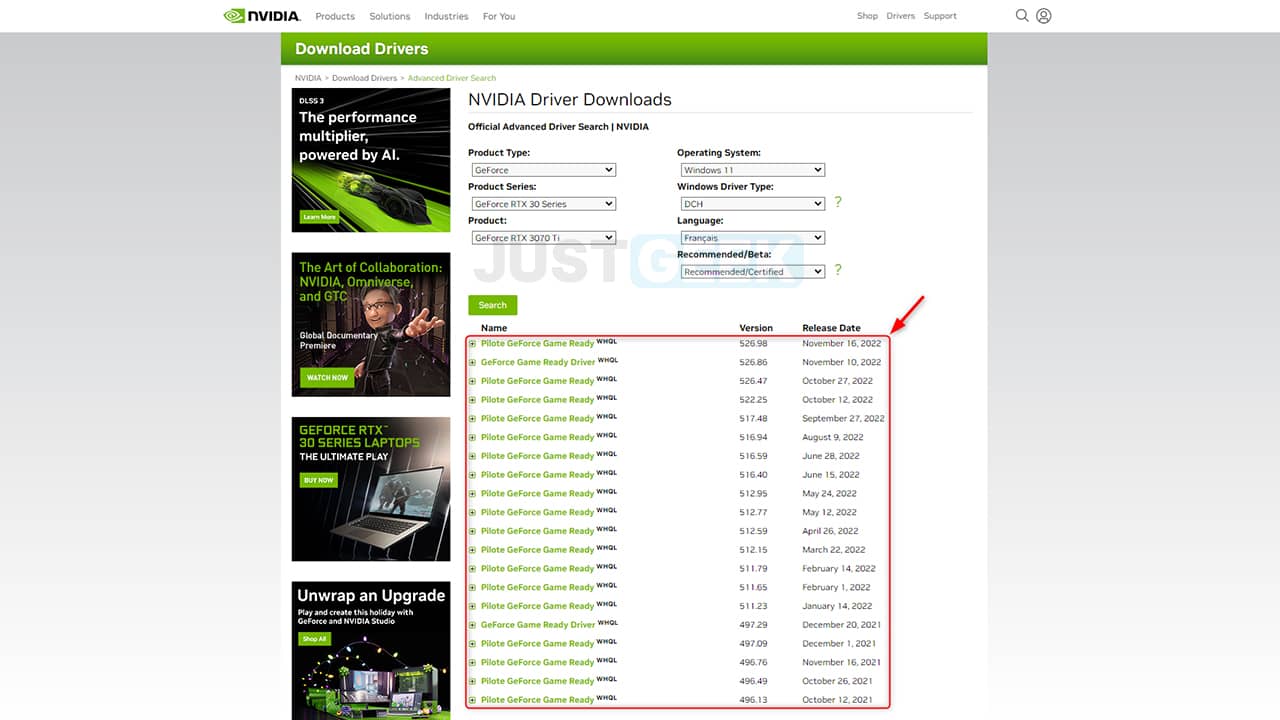Expand the driver row version 496.13
This screenshot has height=720, width=1280.
[473, 700]
